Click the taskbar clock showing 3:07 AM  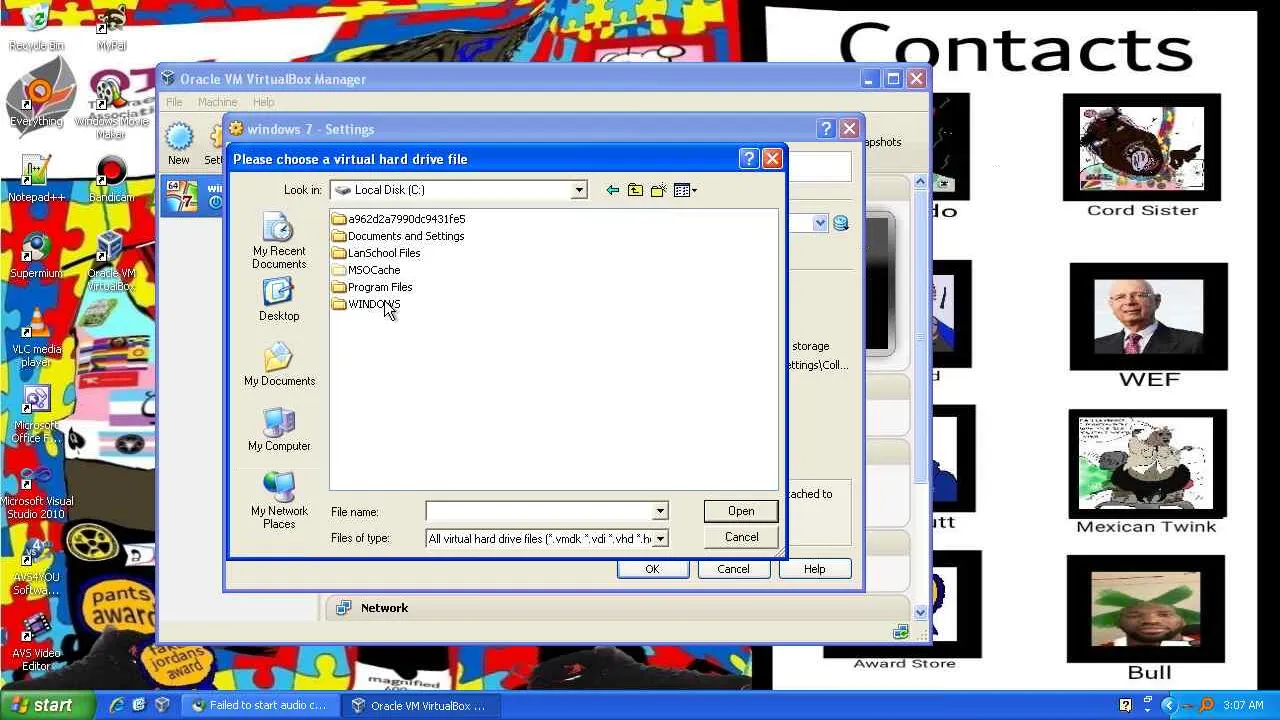click(x=1243, y=705)
